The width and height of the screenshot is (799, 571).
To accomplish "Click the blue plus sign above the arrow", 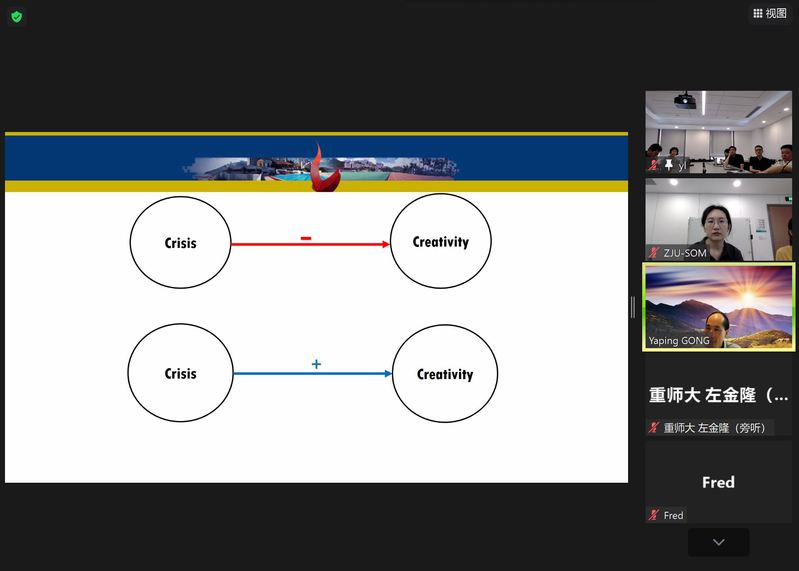I will coord(316,364).
